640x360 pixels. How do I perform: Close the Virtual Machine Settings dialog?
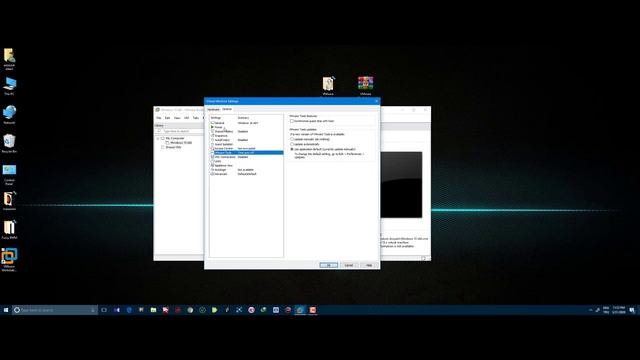[x=376, y=101]
